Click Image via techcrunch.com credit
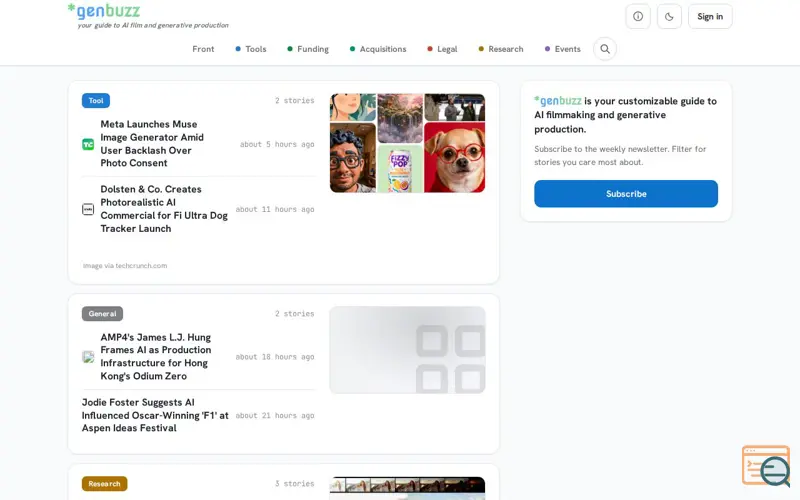800x500 pixels. click(x=125, y=266)
